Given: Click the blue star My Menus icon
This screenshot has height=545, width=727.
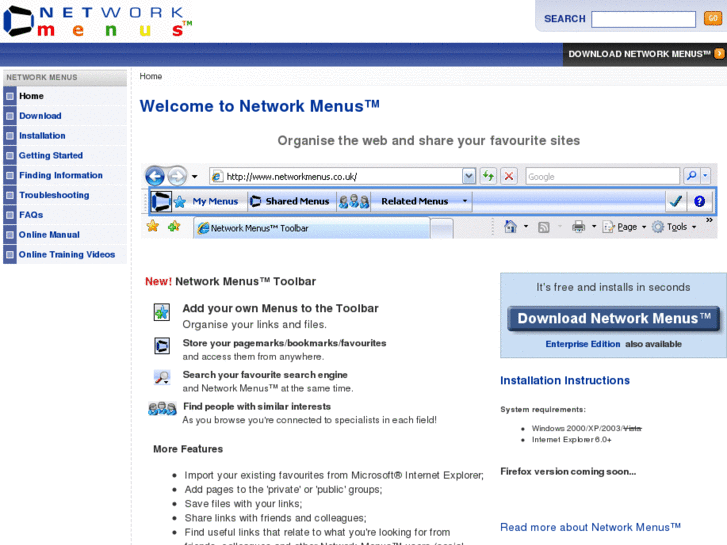Looking at the screenshot, I should point(180,202).
